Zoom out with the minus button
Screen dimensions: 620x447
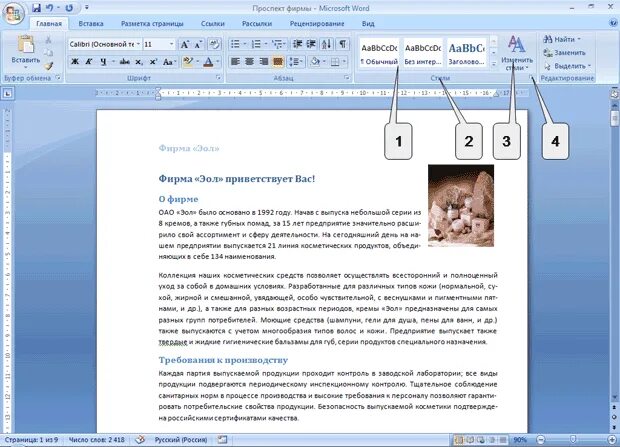pyautogui.click(x=541, y=439)
